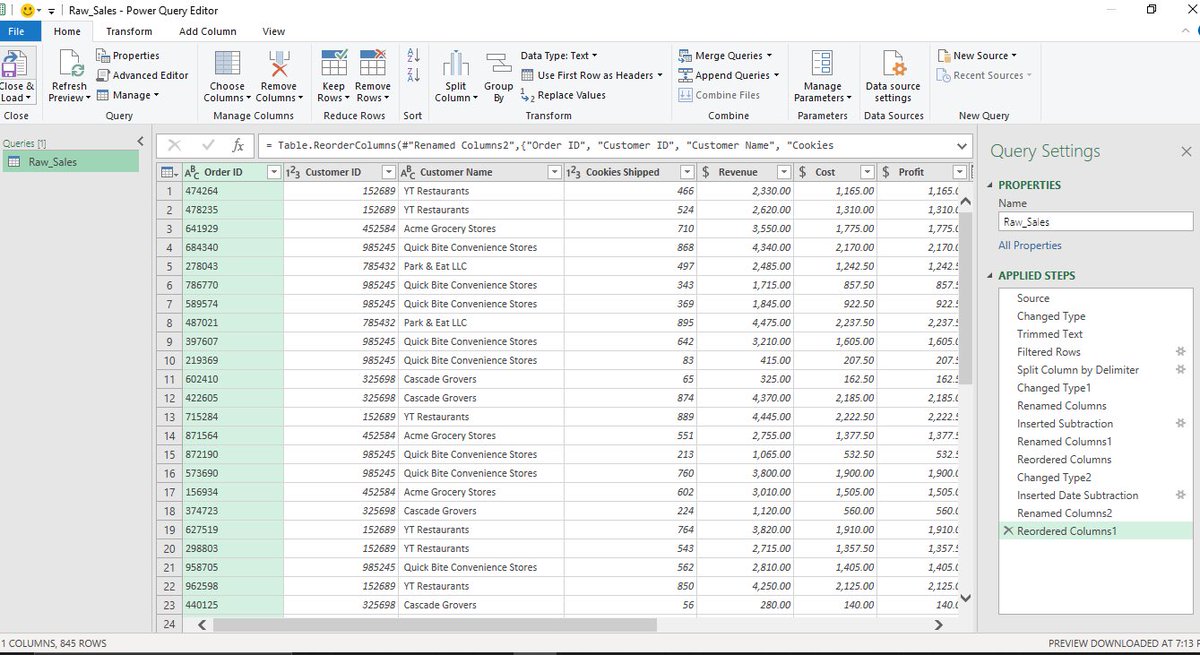Click the Revenue cell 4,475.00
Image resolution: width=1200 pixels, height=655 pixels.
click(746, 323)
